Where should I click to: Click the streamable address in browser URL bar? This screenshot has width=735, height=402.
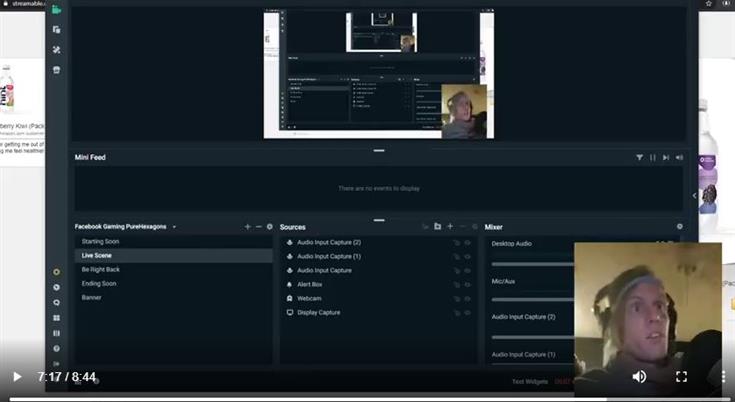28,3
